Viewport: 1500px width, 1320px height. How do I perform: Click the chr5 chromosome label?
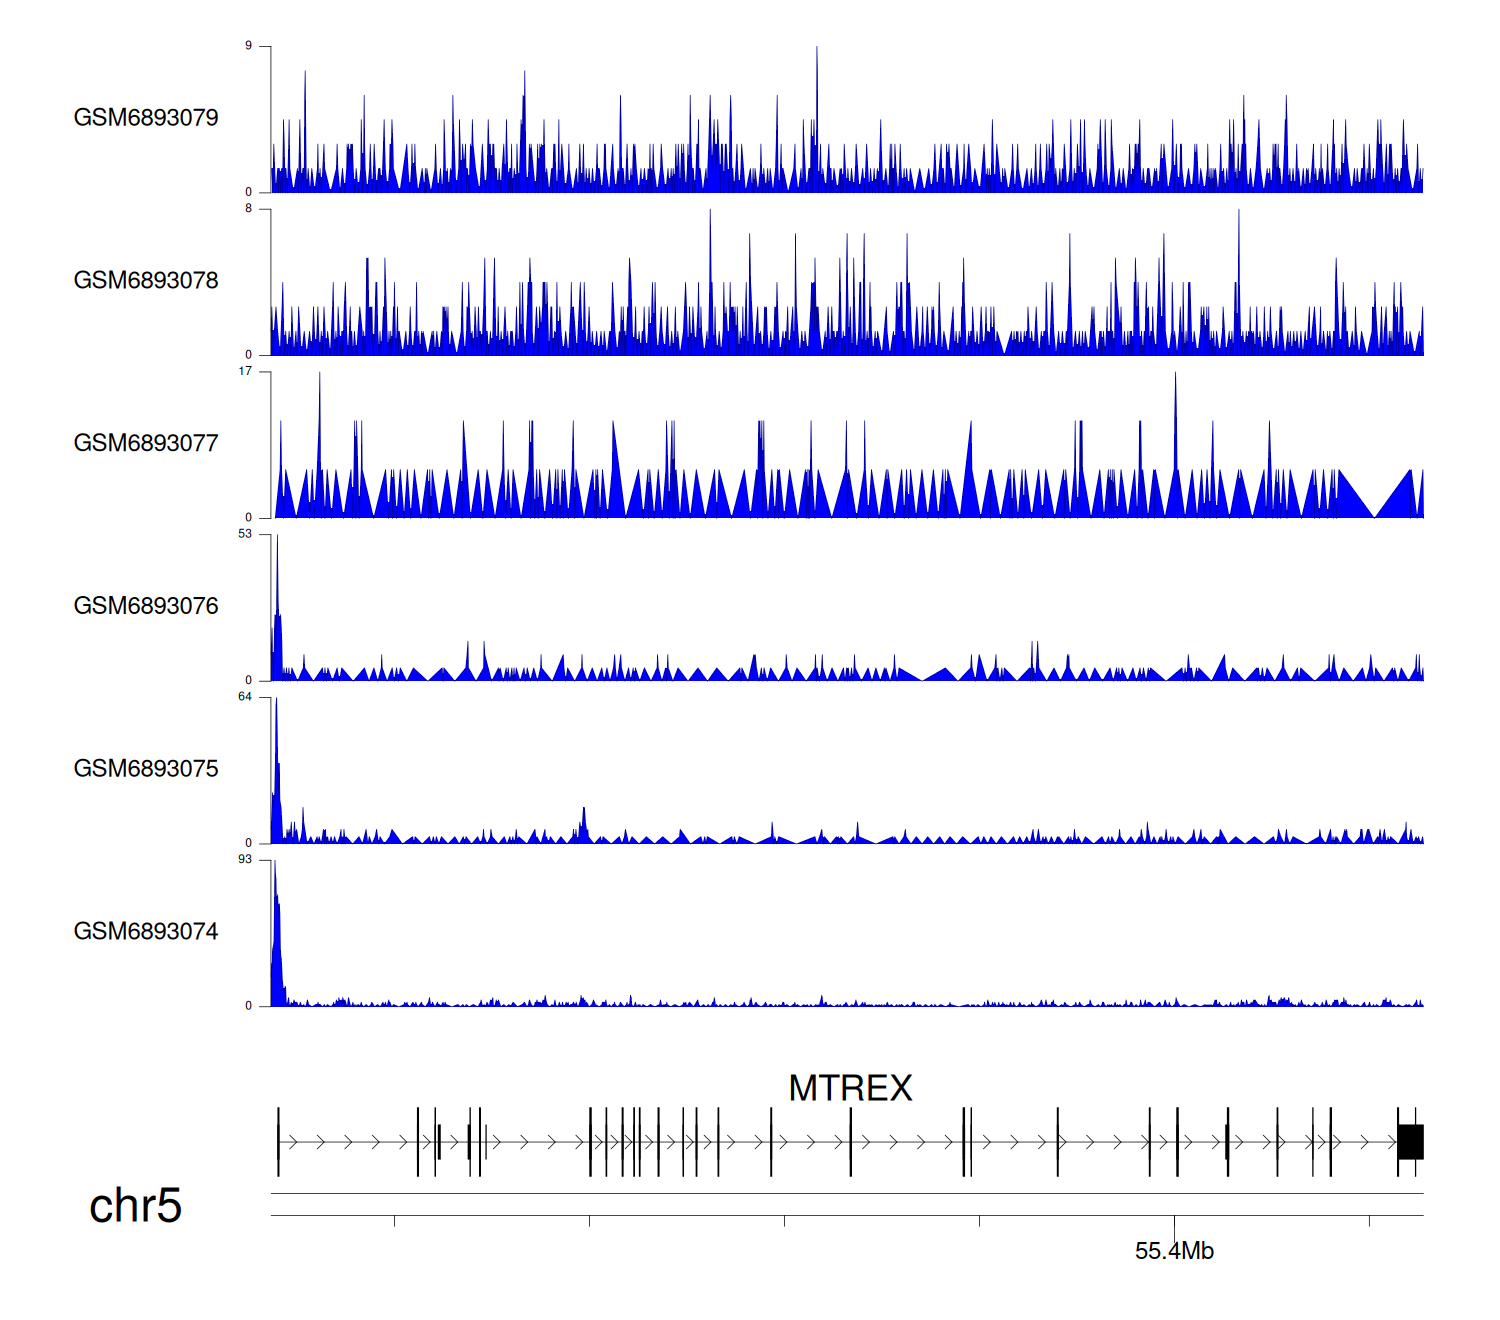coord(135,1206)
